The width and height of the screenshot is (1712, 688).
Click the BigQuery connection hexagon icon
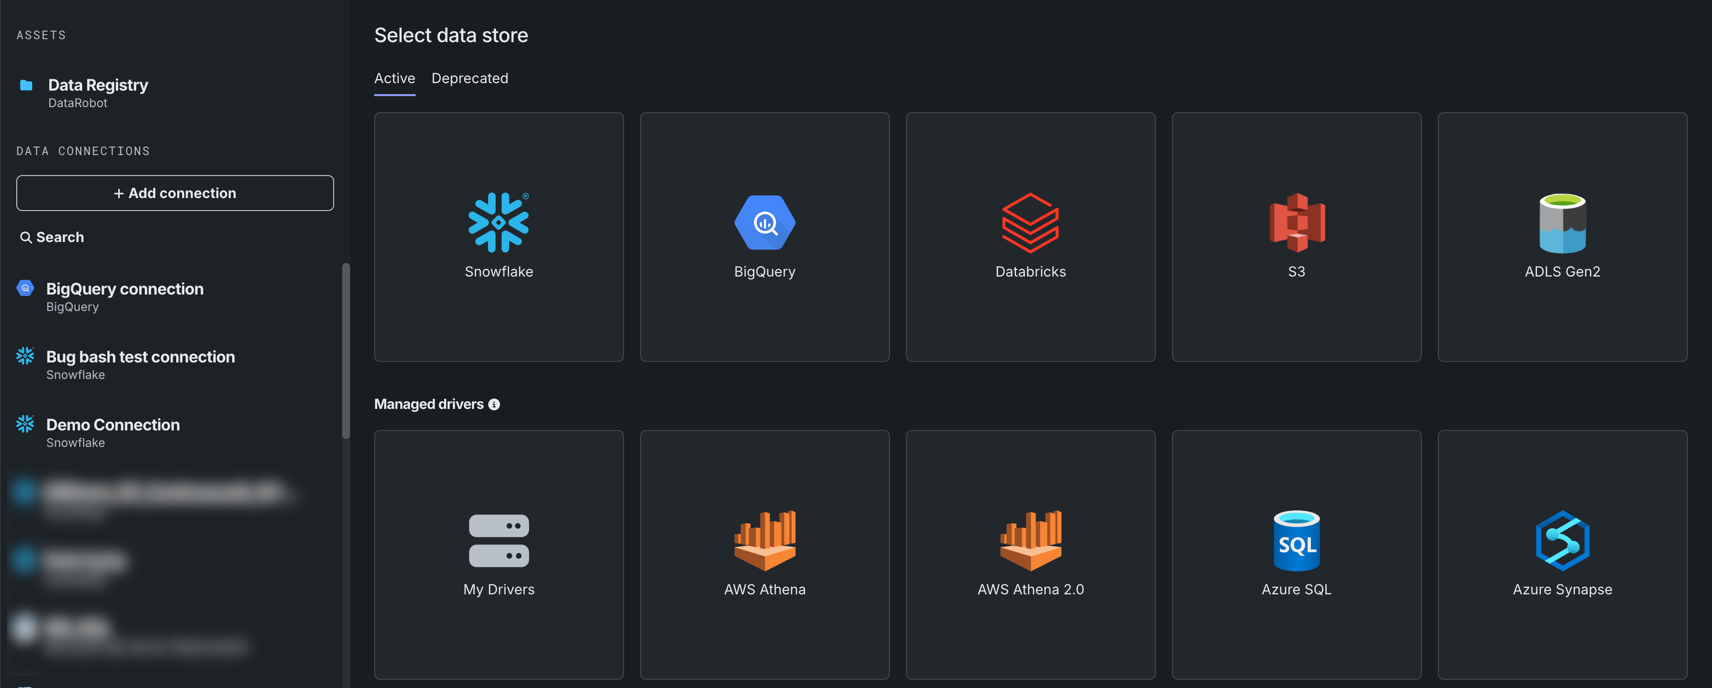(x=25, y=288)
